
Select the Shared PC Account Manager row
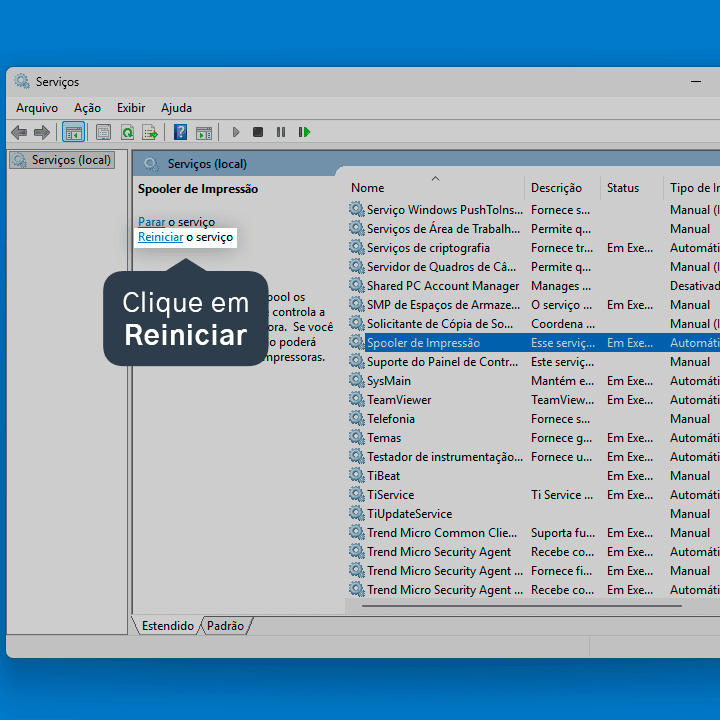pos(534,286)
